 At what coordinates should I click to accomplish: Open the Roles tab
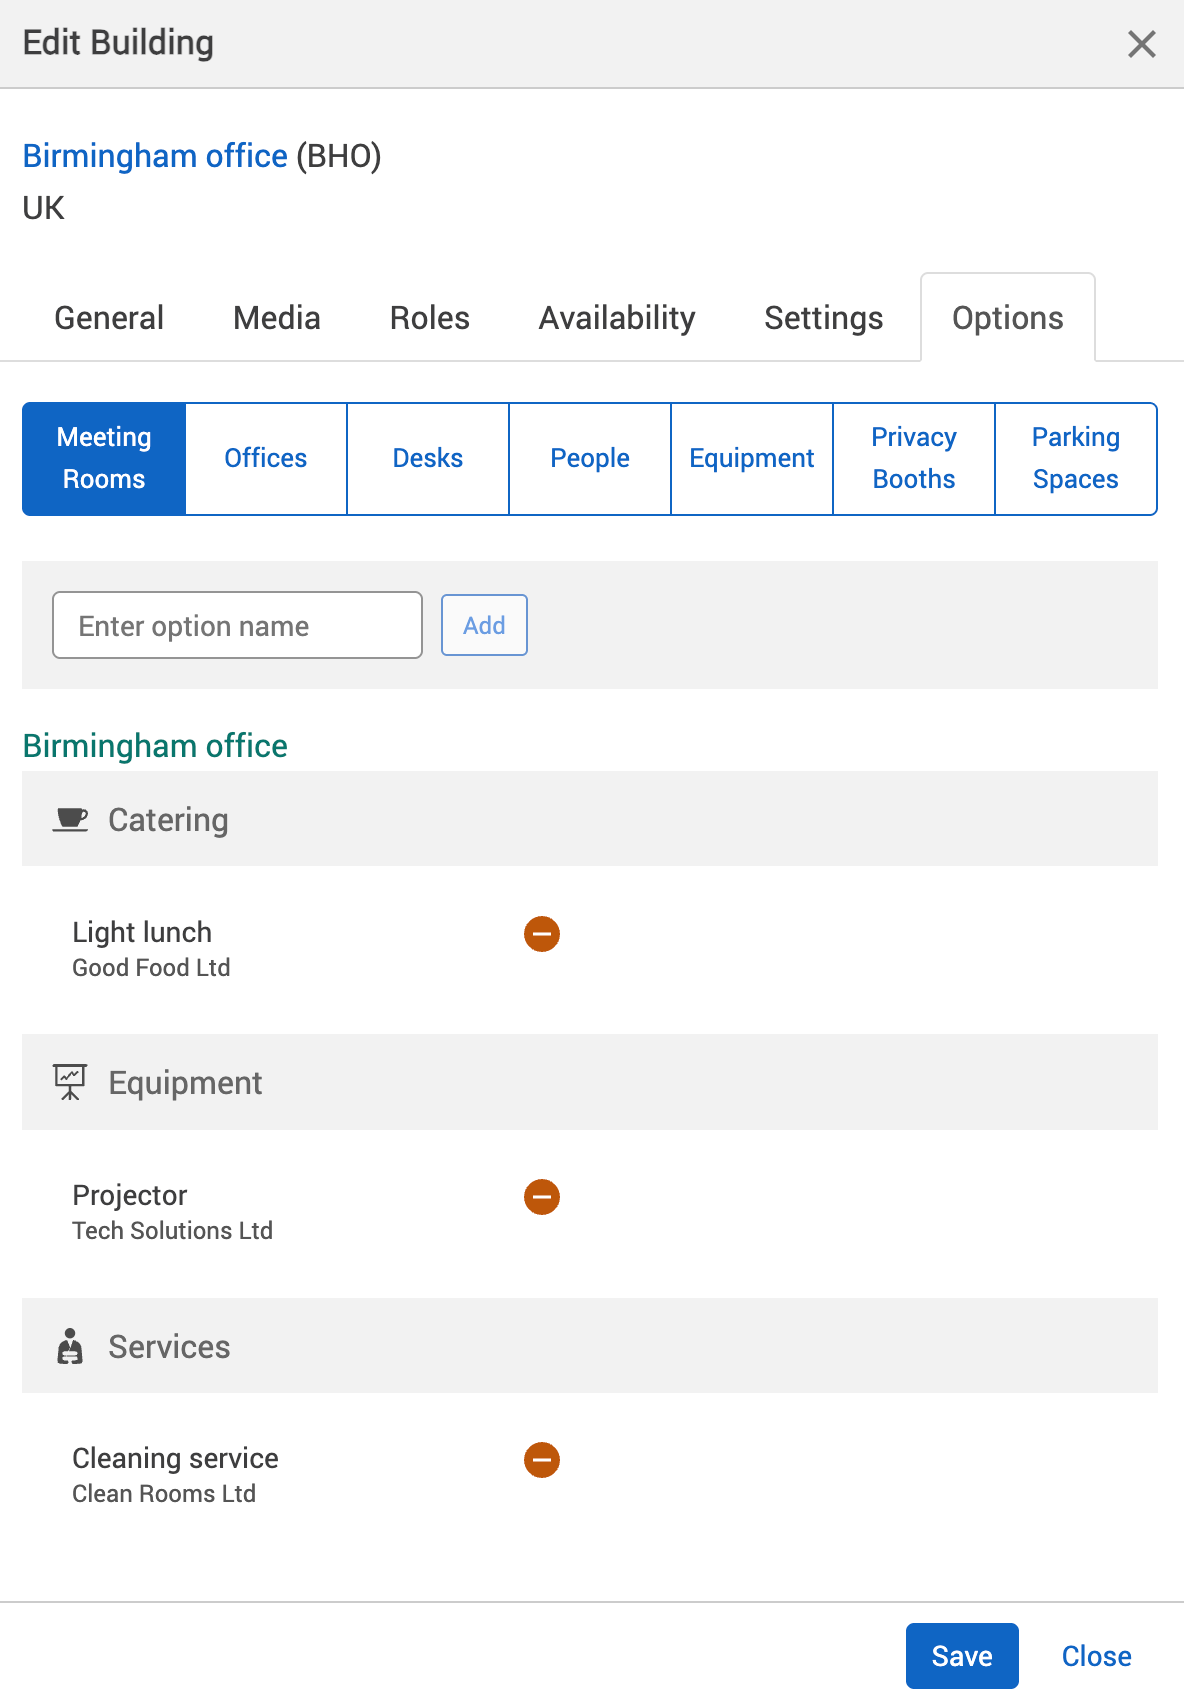(x=430, y=318)
